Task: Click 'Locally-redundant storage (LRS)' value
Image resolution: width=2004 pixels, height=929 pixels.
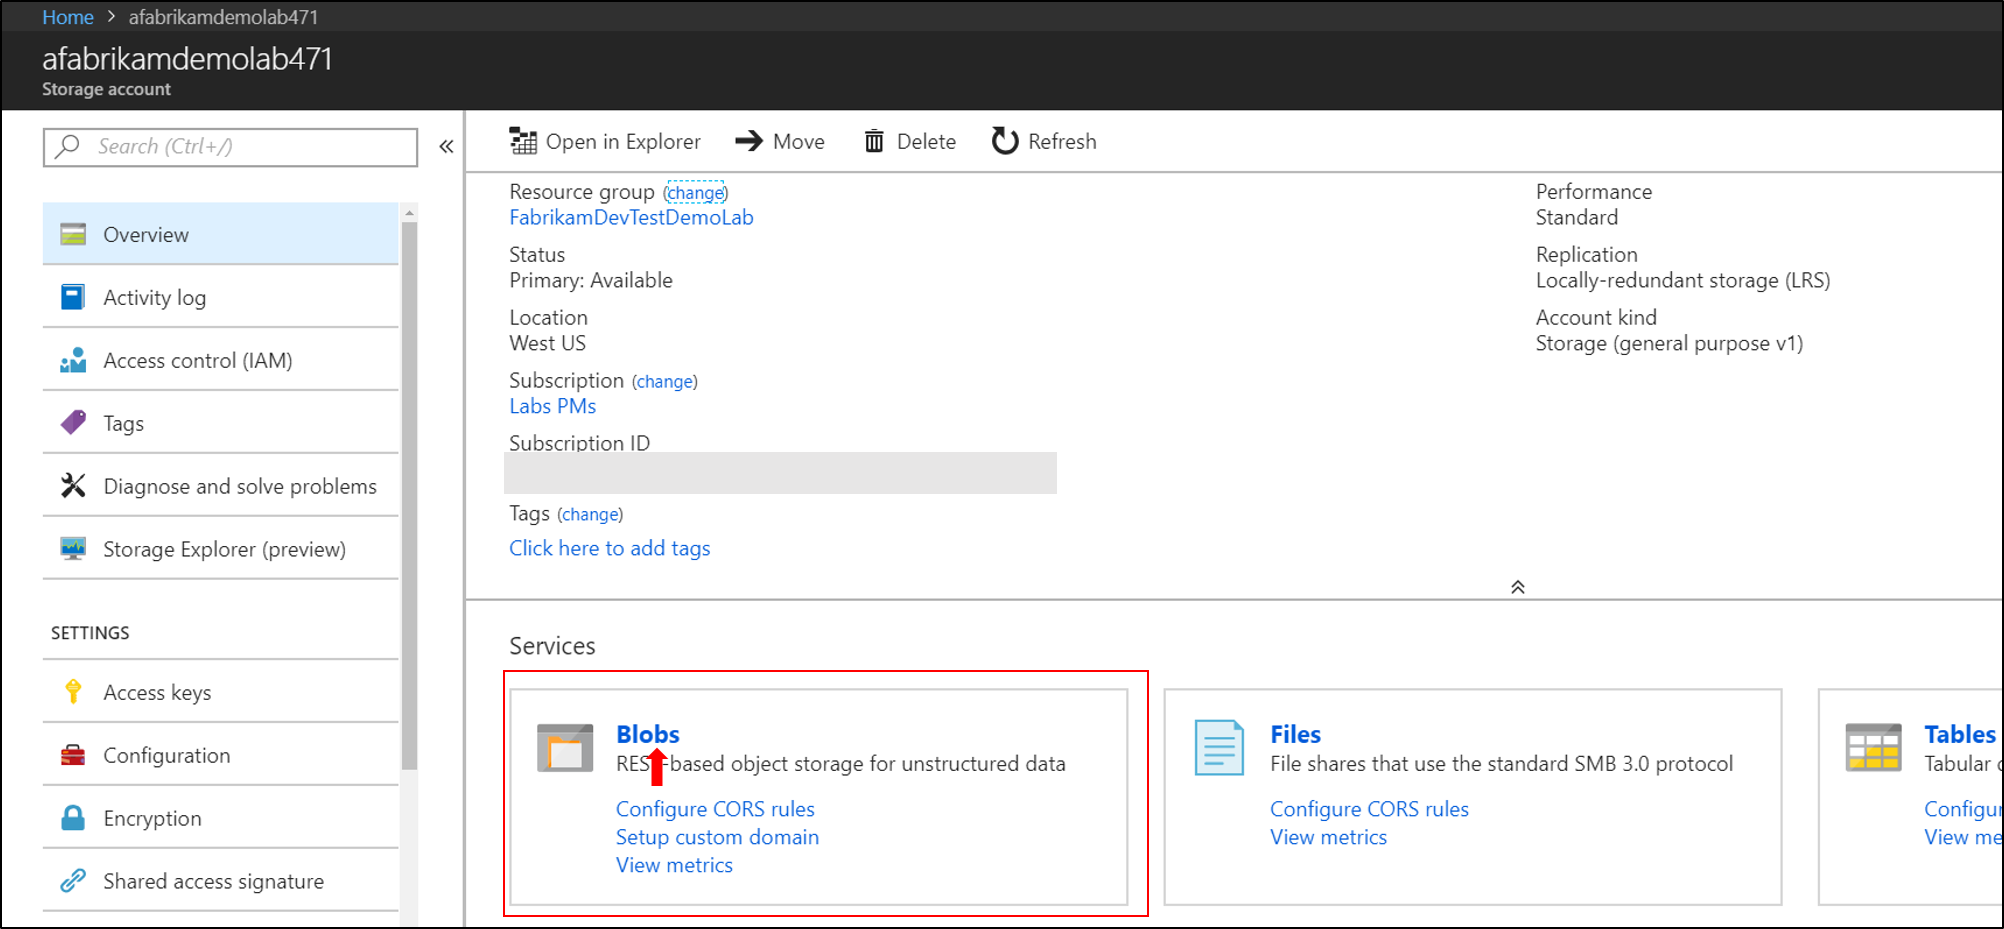Action: click(1683, 281)
